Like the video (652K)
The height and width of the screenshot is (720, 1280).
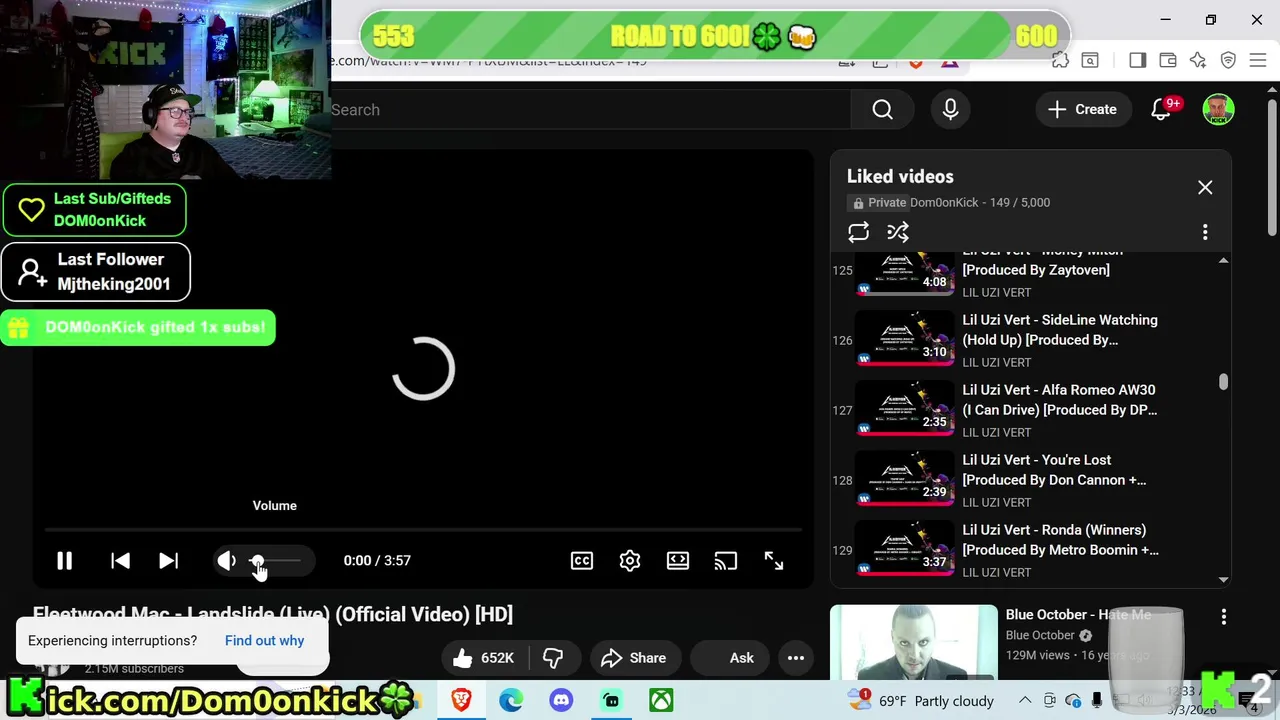click(483, 658)
